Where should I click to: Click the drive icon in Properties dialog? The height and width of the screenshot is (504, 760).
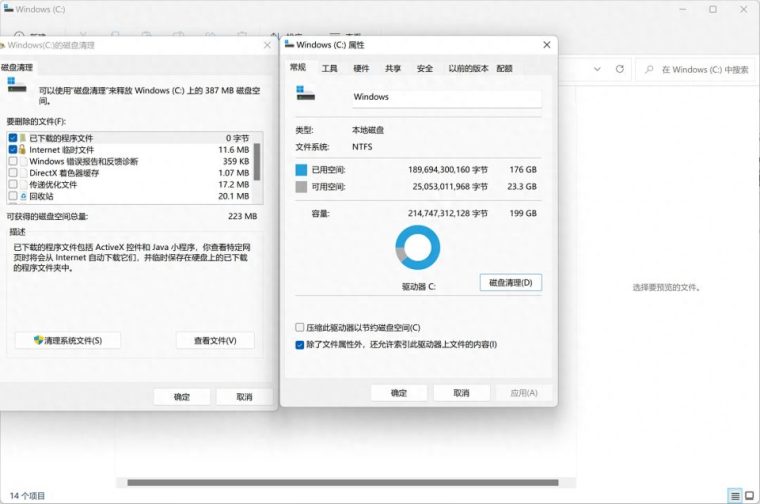tap(306, 93)
